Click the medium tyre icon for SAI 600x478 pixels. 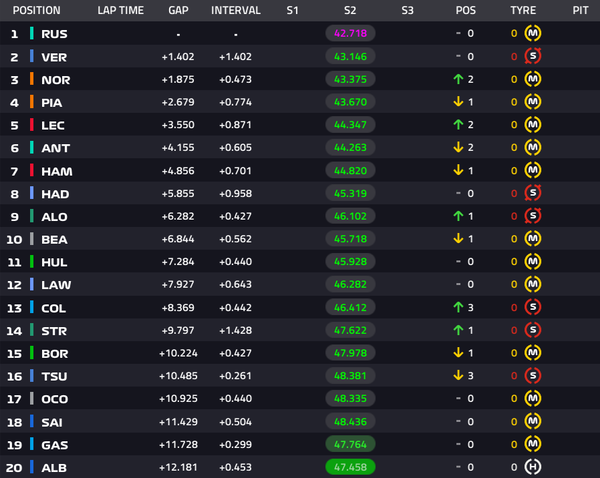coord(533,421)
